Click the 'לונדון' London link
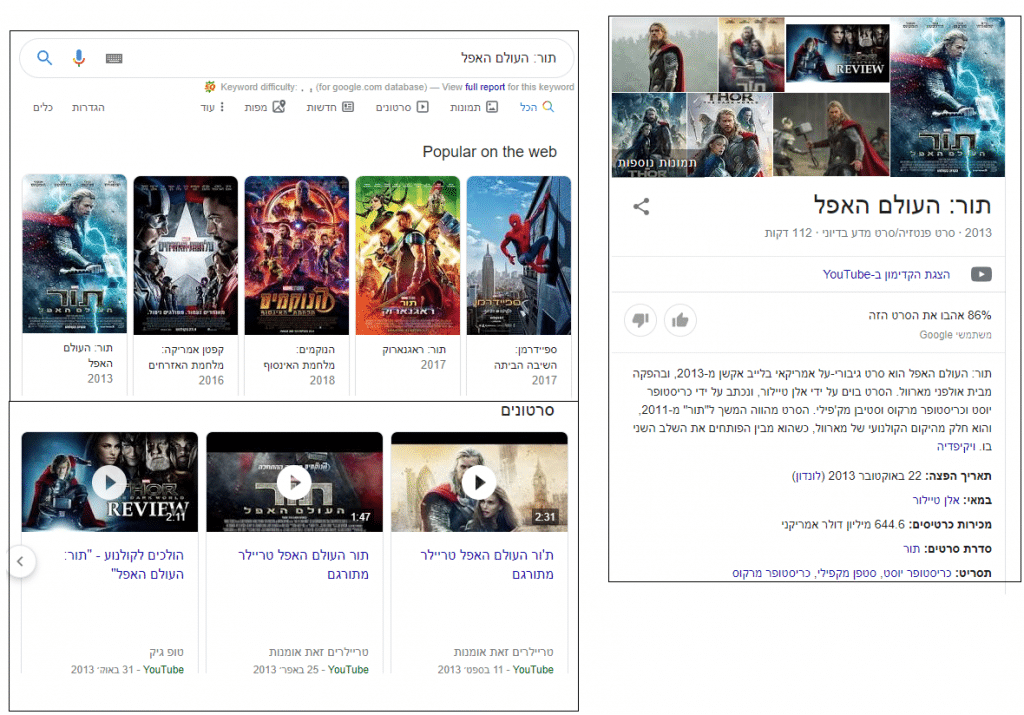 tap(808, 476)
